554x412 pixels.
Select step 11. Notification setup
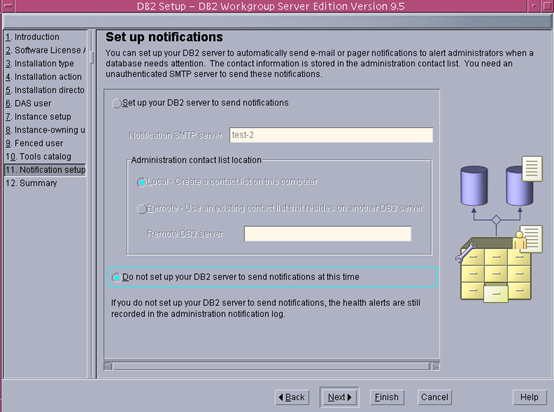pyautogui.click(x=45, y=170)
